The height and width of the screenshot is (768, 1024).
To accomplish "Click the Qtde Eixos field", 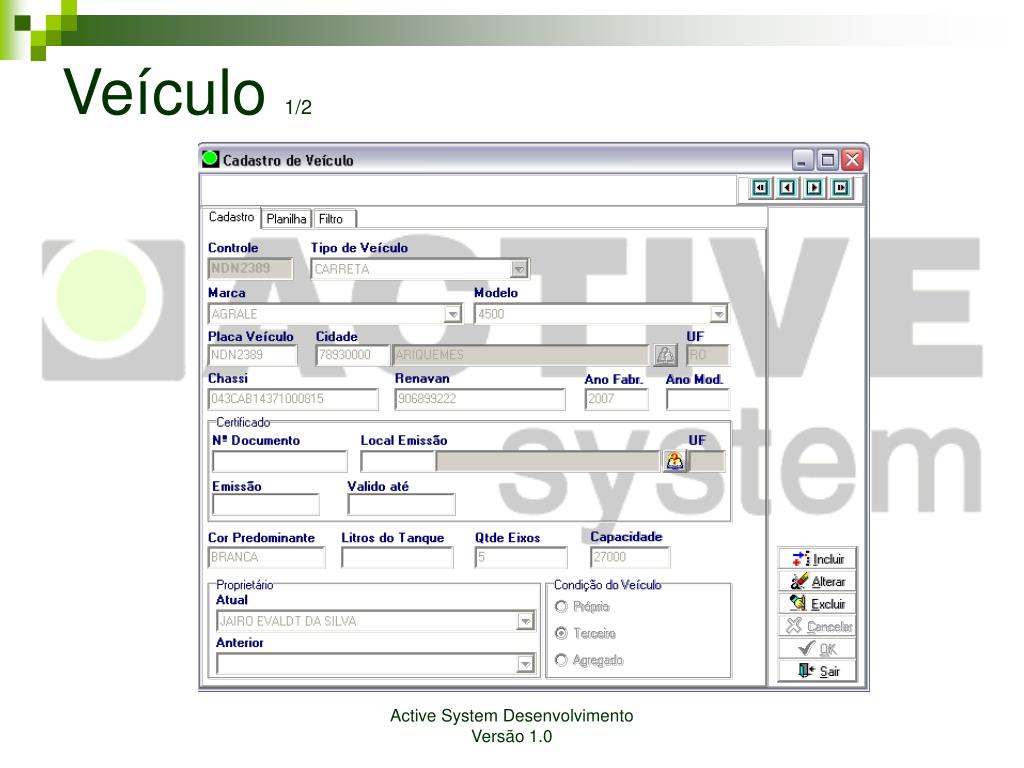I will tap(520, 557).
